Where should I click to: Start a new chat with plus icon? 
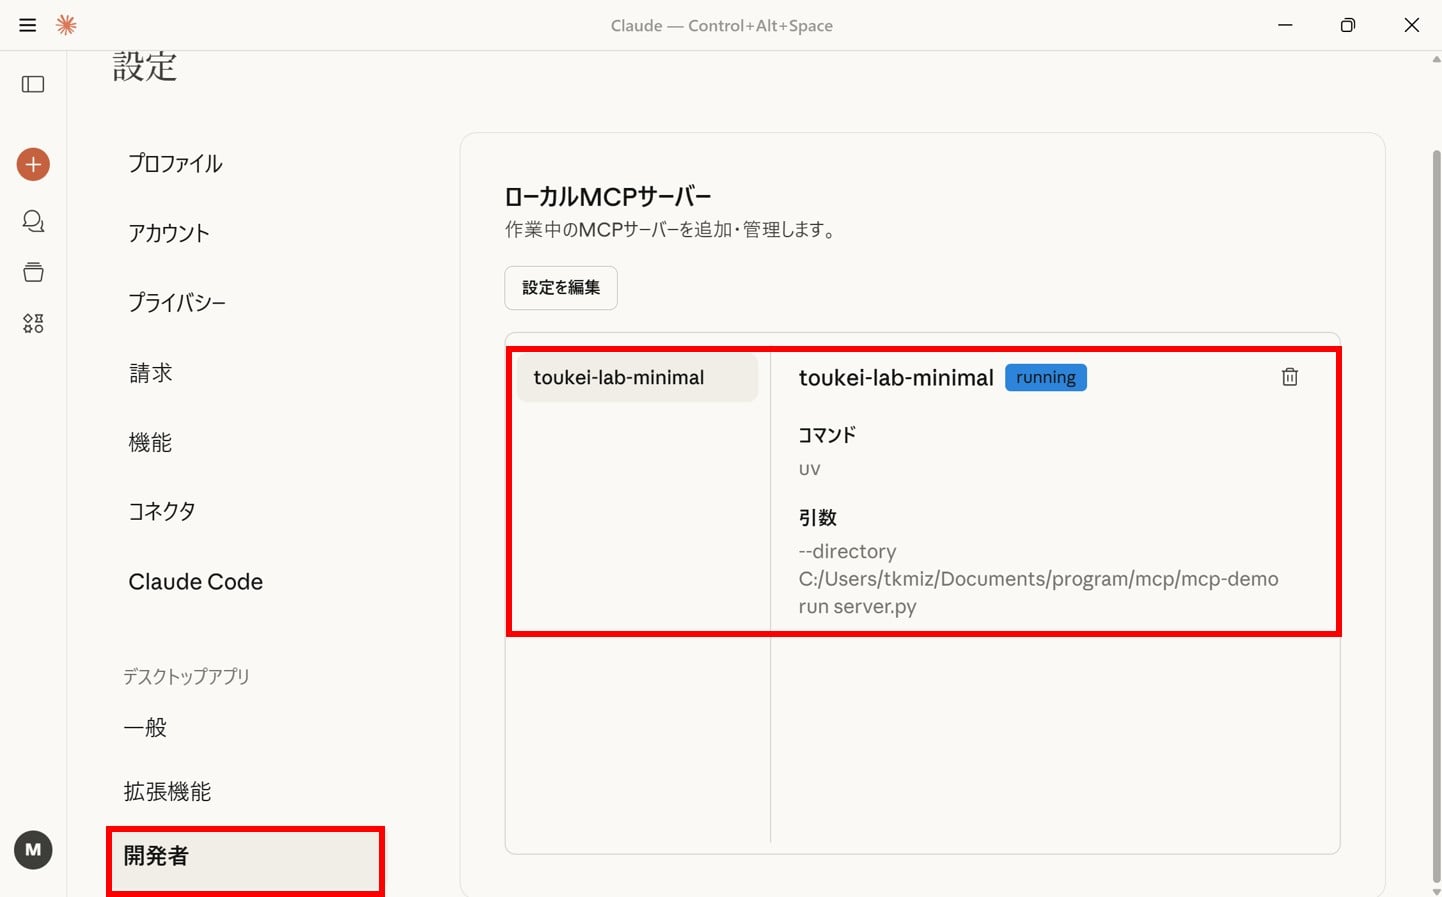click(33, 164)
